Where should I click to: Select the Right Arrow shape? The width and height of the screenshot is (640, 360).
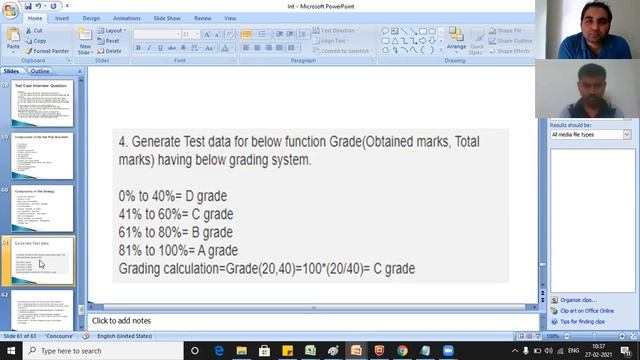coord(422,41)
